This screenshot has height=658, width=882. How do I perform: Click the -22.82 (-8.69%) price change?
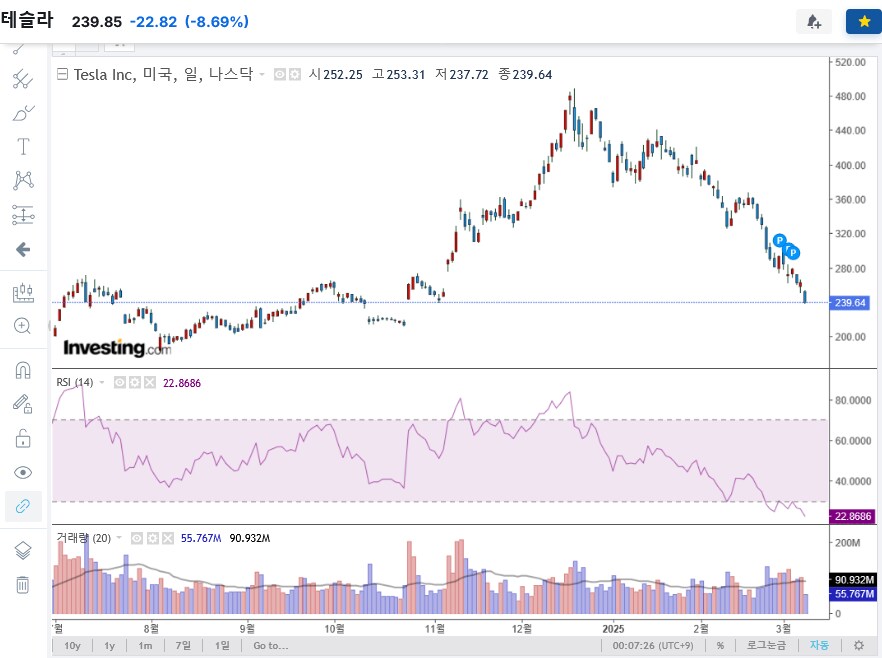coord(189,22)
